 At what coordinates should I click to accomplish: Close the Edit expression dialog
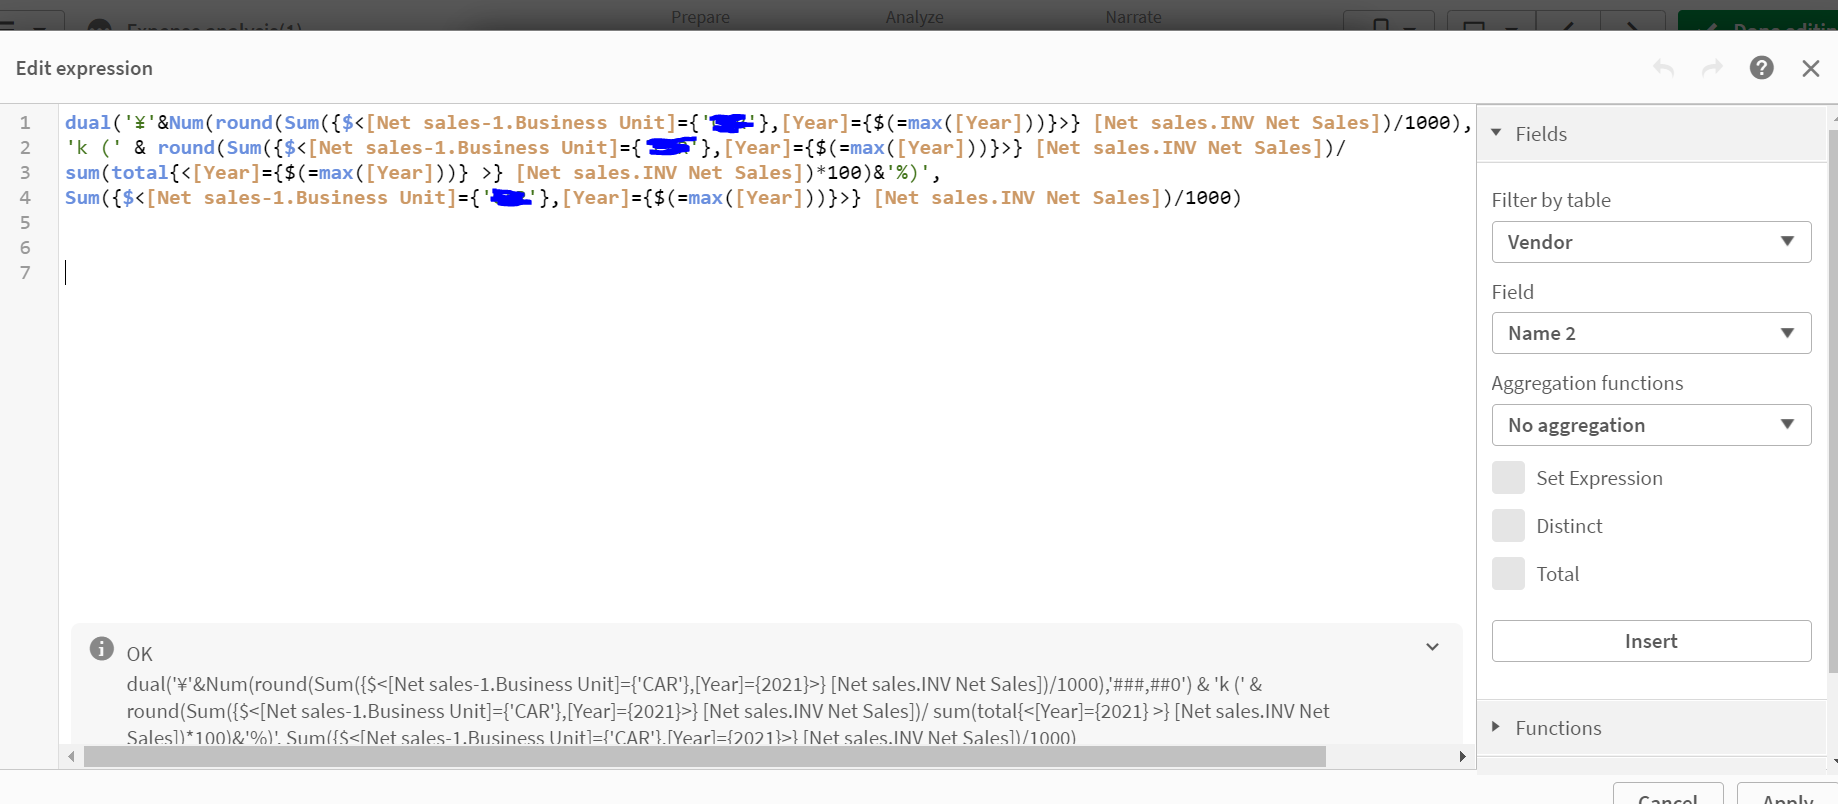[1810, 68]
